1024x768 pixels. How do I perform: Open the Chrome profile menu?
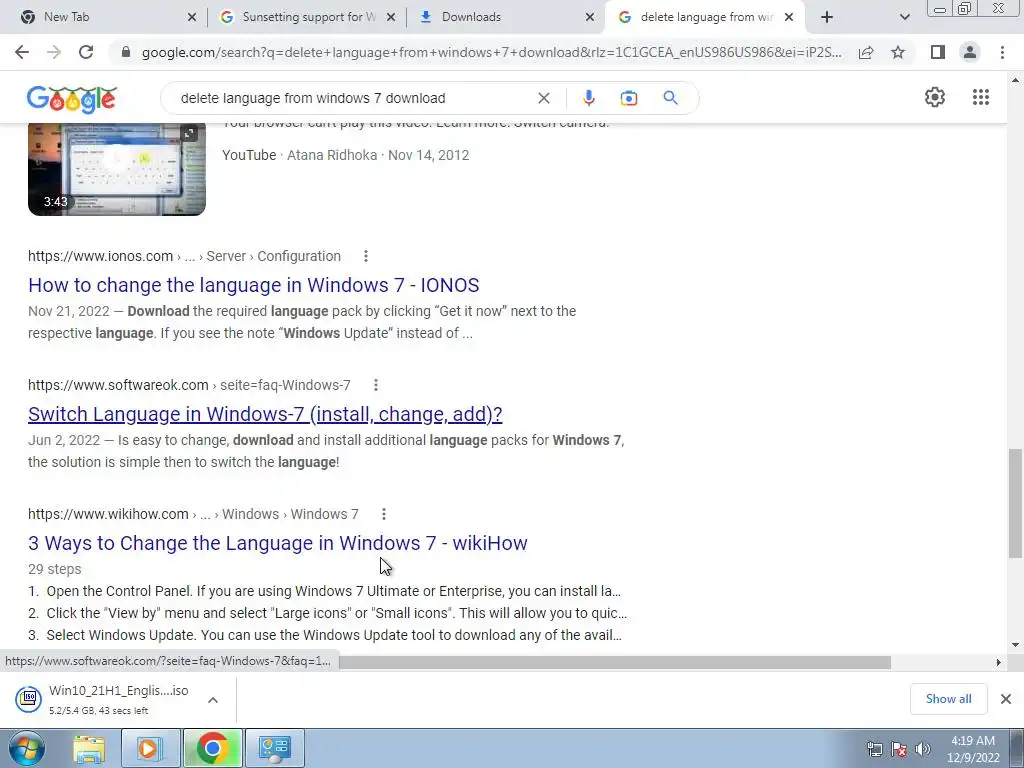[x=970, y=52]
